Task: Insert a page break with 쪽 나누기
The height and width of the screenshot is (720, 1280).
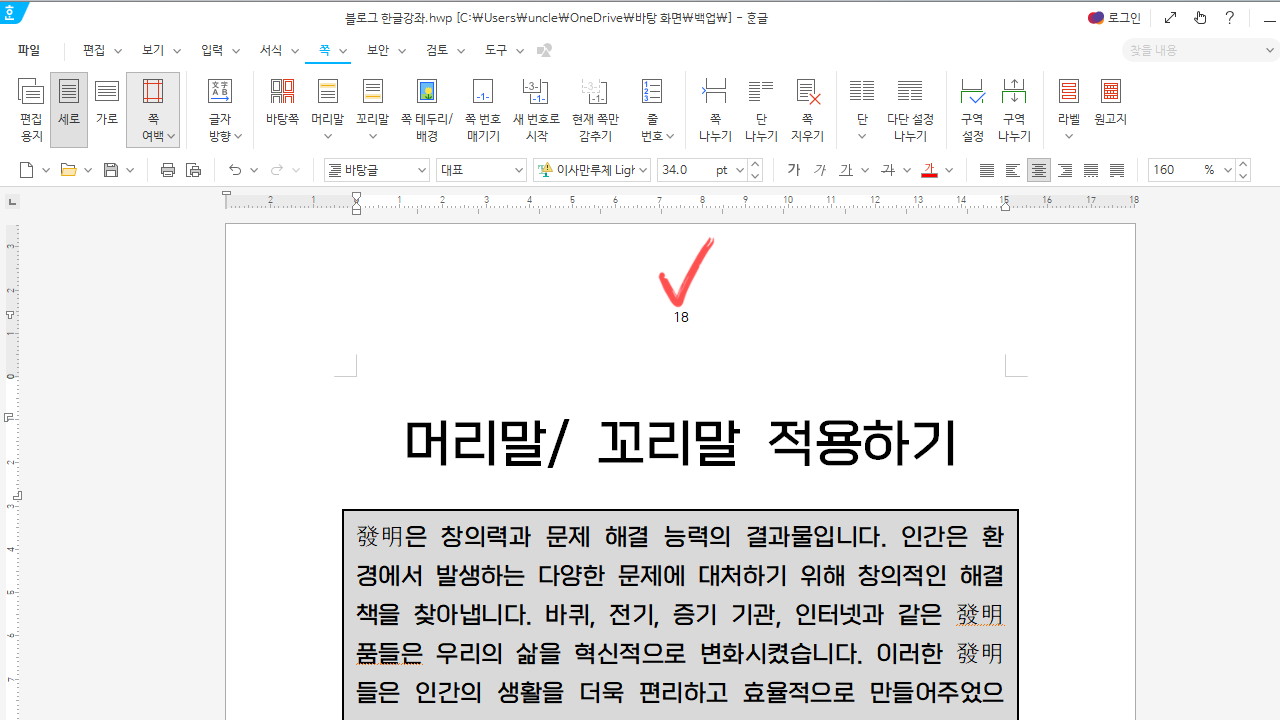Action: tap(715, 110)
